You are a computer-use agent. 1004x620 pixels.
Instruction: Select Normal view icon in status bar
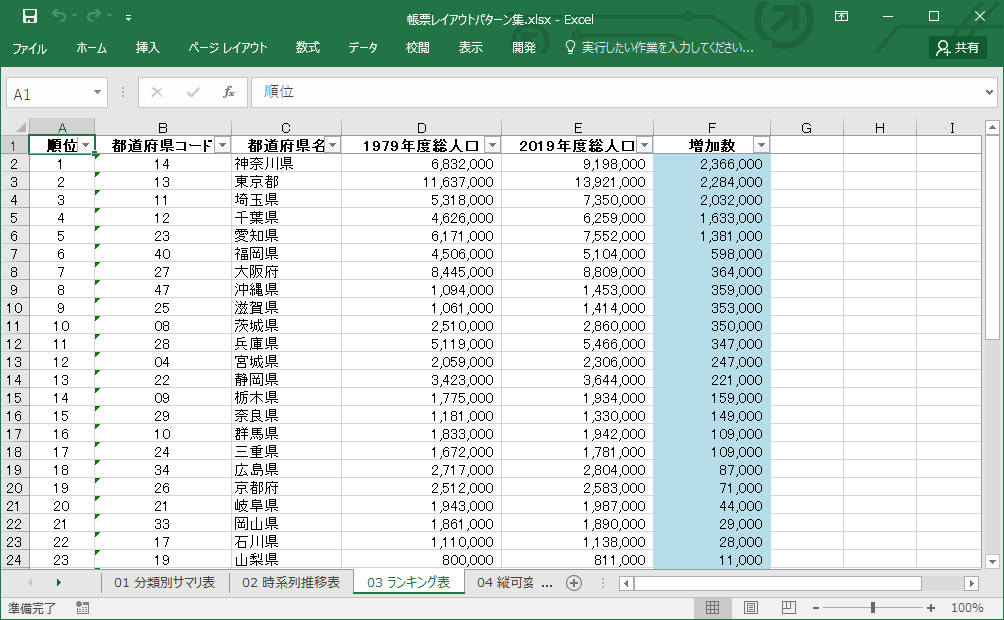pyautogui.click(x=712, y=608)
